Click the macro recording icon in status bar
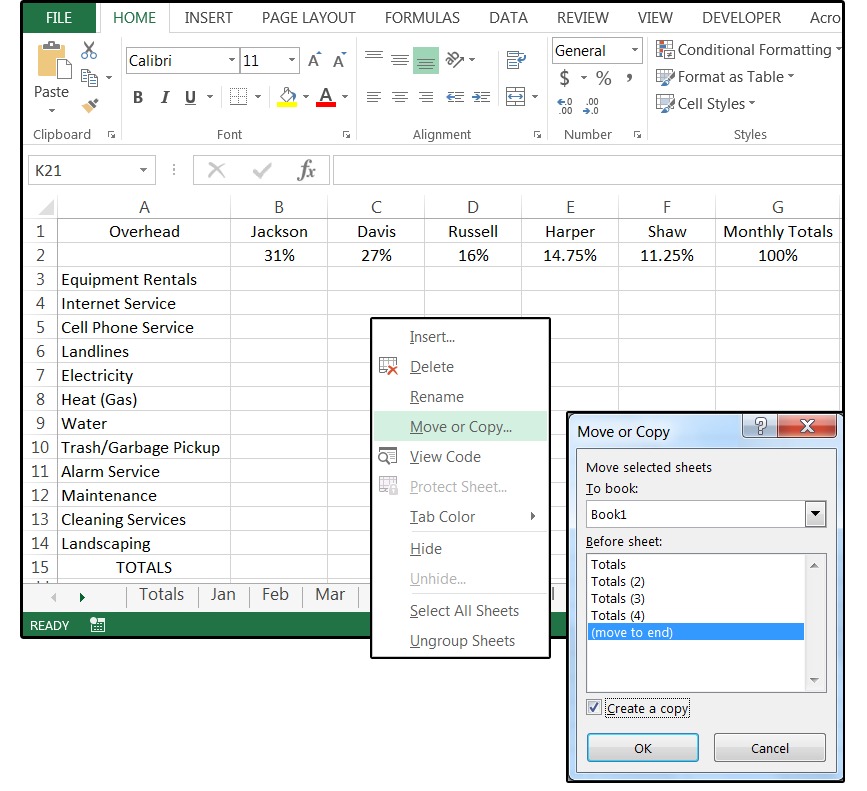 [x=97, y=625]
